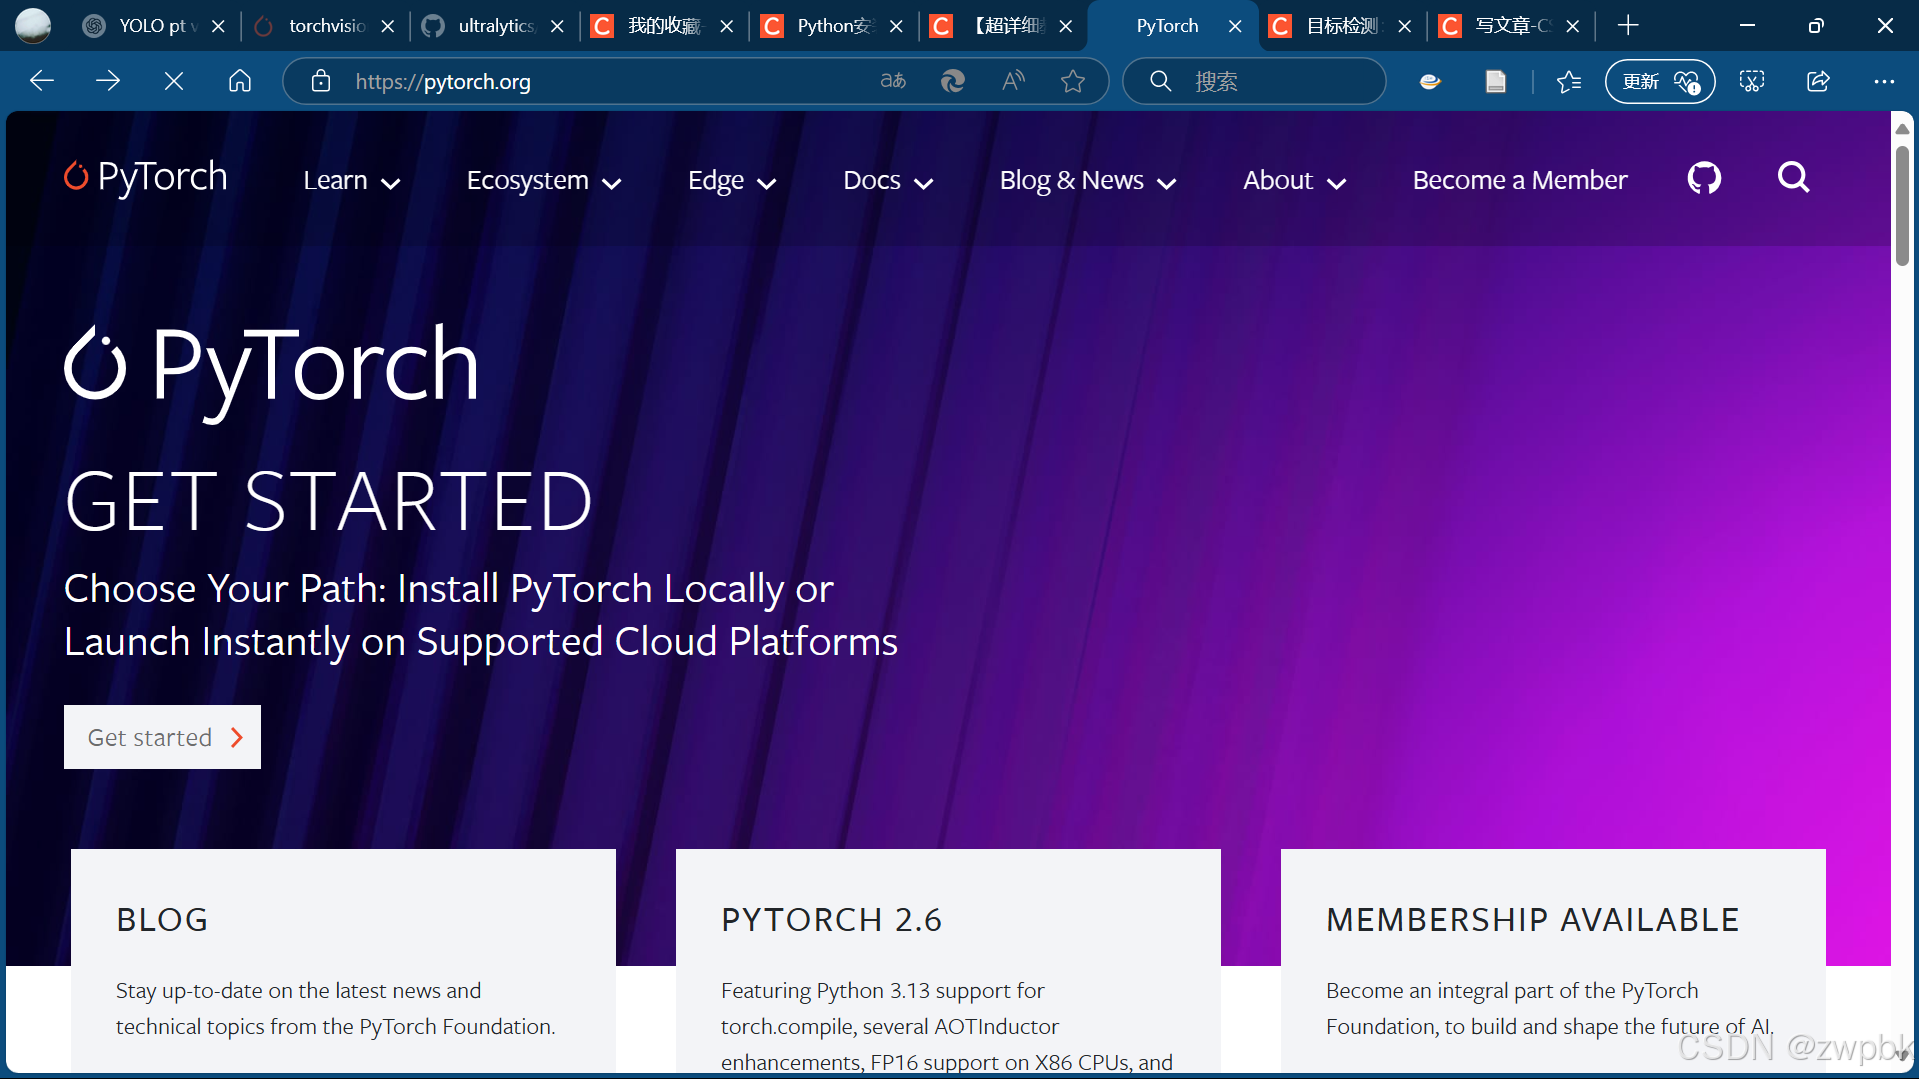Add page to favorites star
Image resolution: width=1919 pixels, height=1079 pixels.
click(x=1073, y=81)
